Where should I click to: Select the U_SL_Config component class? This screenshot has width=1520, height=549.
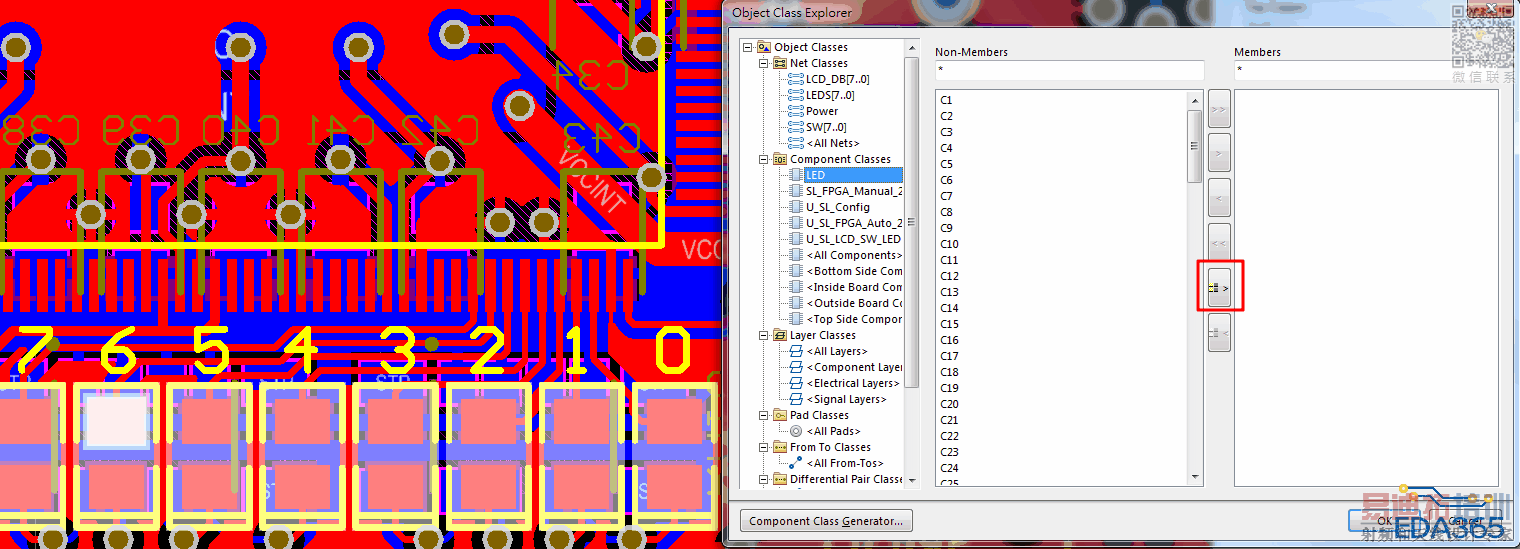tap(838, 207)
